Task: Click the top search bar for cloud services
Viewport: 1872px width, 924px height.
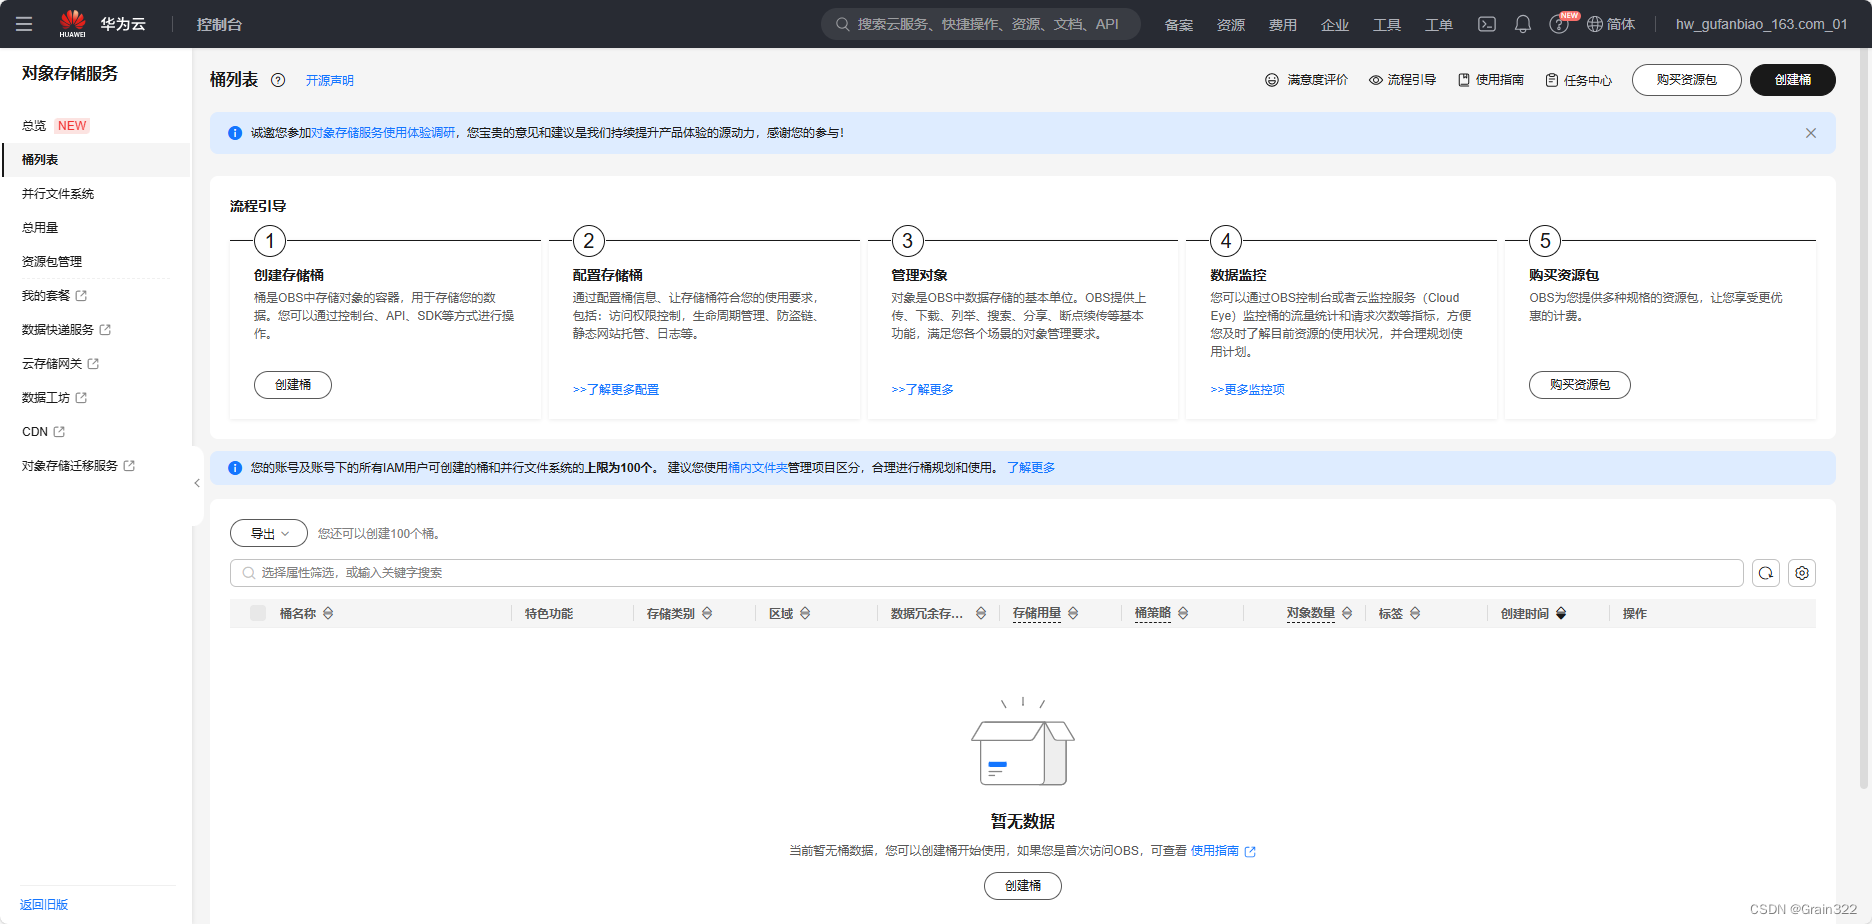Action: tap(981, 24)
